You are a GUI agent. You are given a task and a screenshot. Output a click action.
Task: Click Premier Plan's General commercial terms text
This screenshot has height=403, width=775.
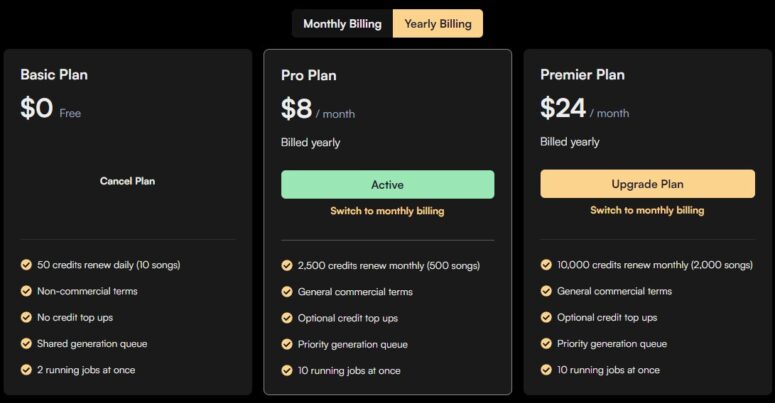coord(614,291)
